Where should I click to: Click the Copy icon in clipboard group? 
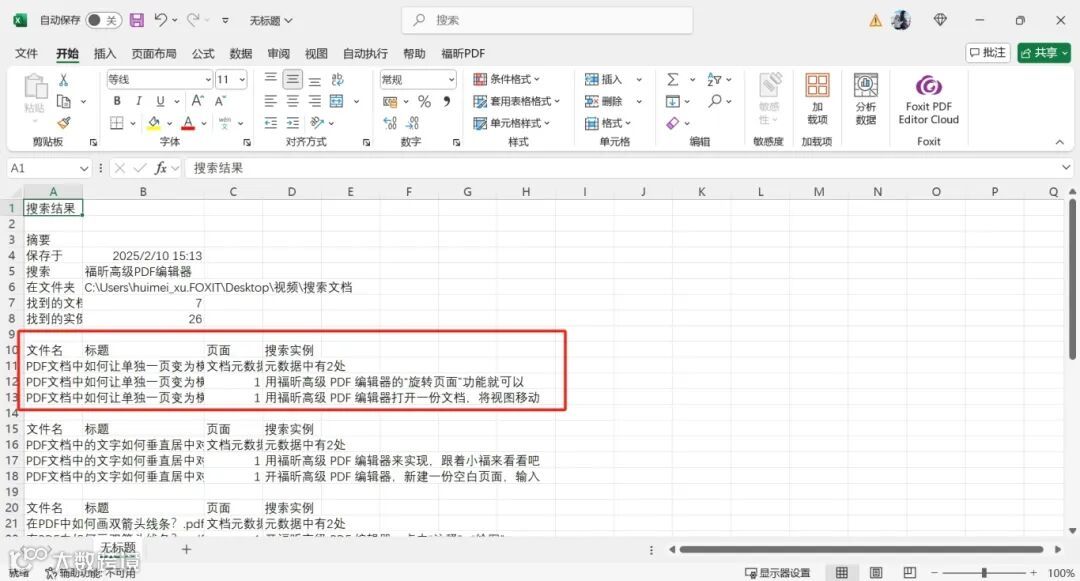pyautogui.click(x=63, y=101)
